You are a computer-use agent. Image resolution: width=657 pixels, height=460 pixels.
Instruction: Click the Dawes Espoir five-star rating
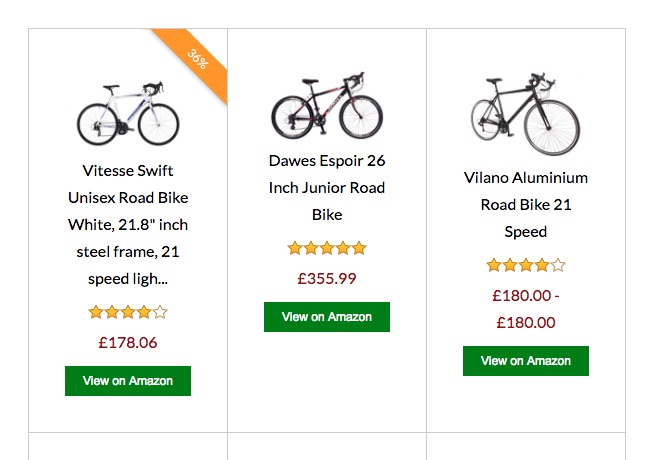coord(327,248)
